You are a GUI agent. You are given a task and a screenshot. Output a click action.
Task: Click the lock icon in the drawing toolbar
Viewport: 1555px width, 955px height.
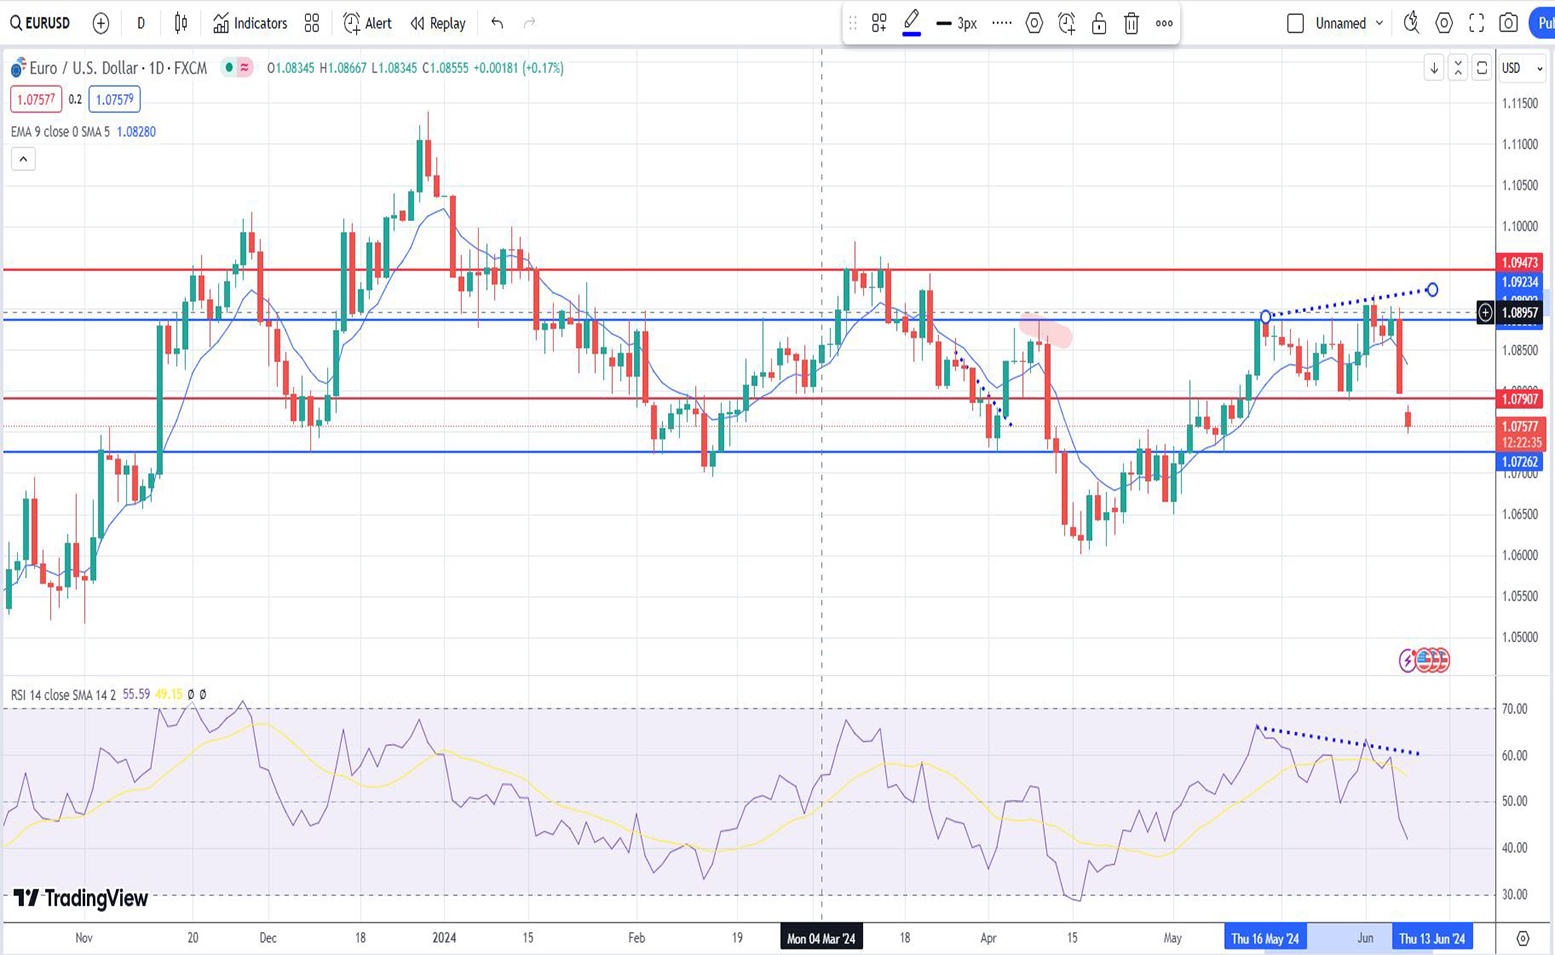point(1099,23)
